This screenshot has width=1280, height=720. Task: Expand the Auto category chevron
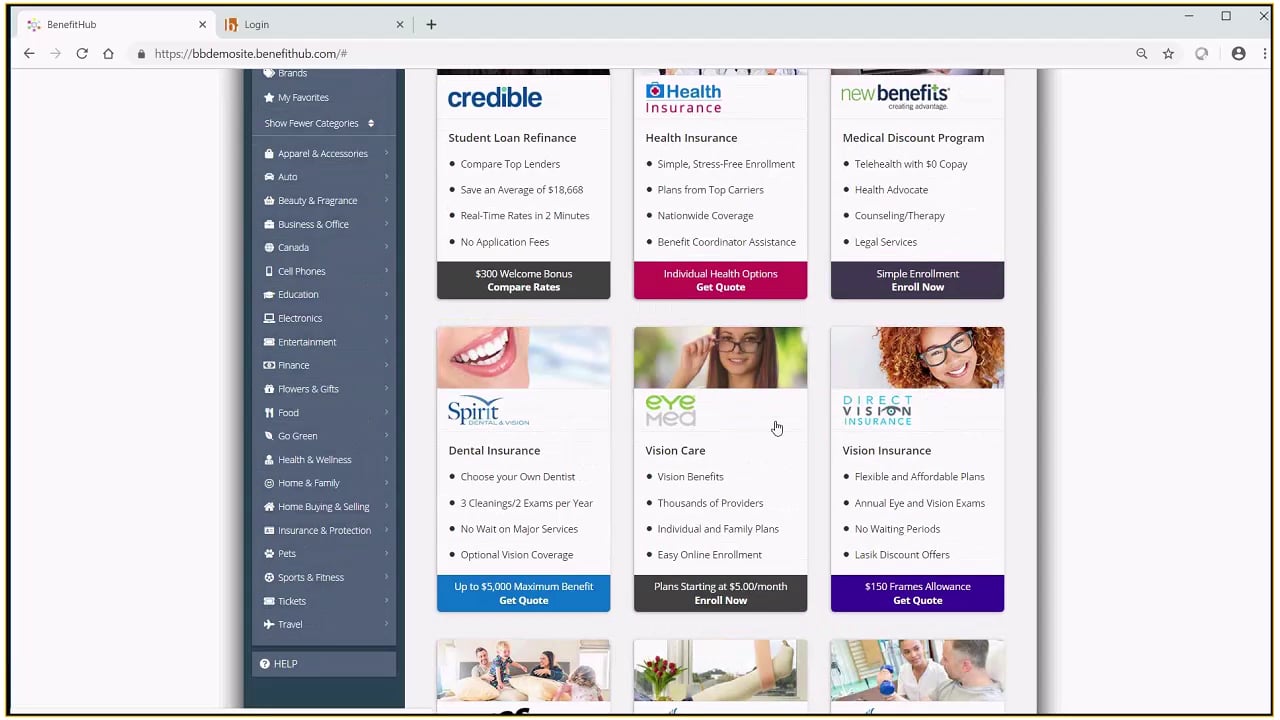(386, 177)
